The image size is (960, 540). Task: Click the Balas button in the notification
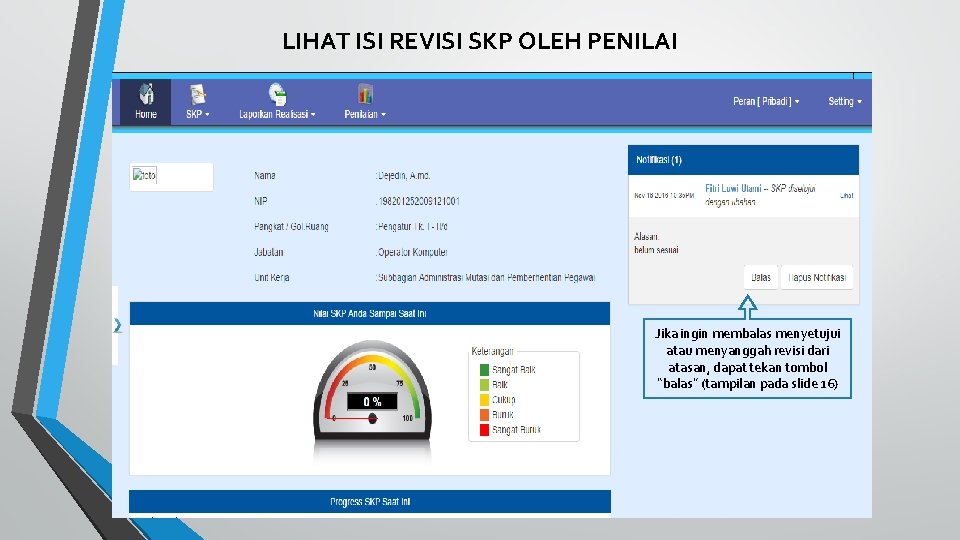pos(761,277)
